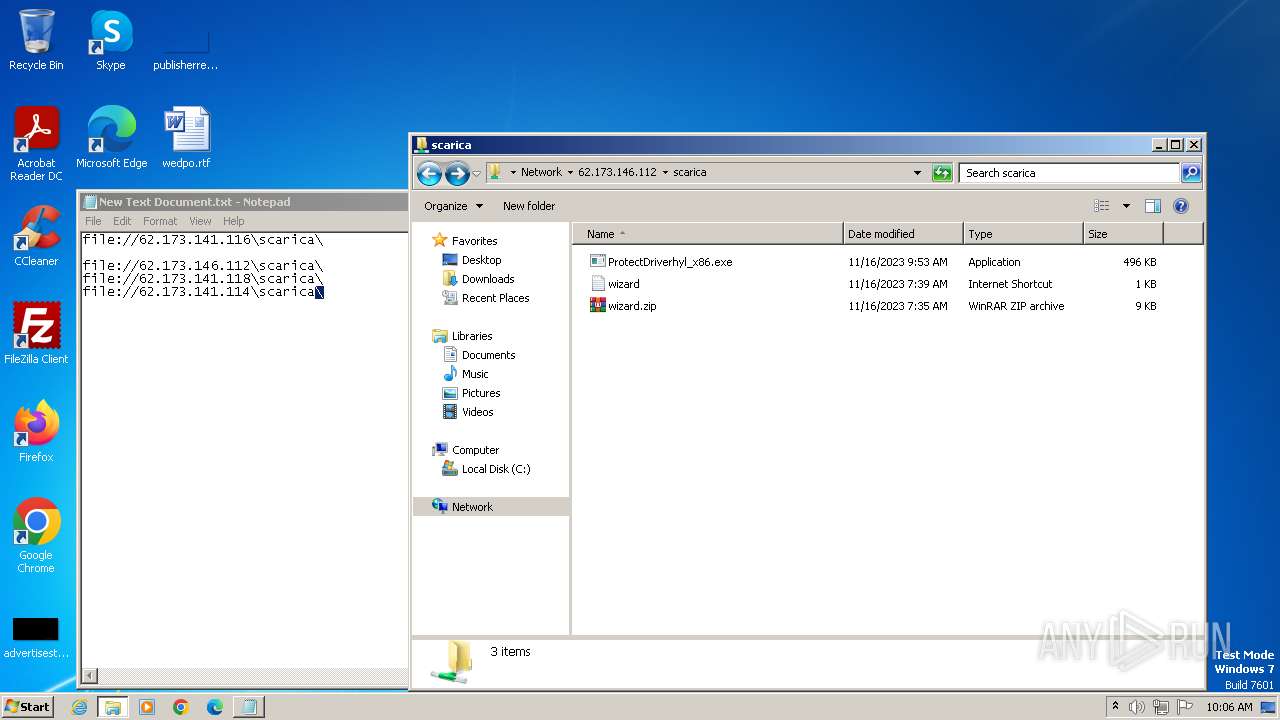
Task: Open Pictures library
Action: (471, 393)
